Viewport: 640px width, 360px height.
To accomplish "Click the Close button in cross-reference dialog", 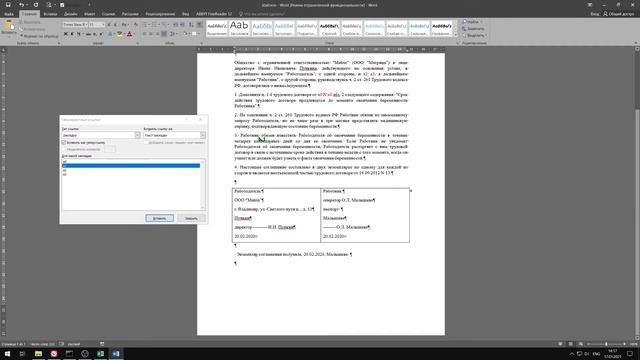I will point(191,218).
